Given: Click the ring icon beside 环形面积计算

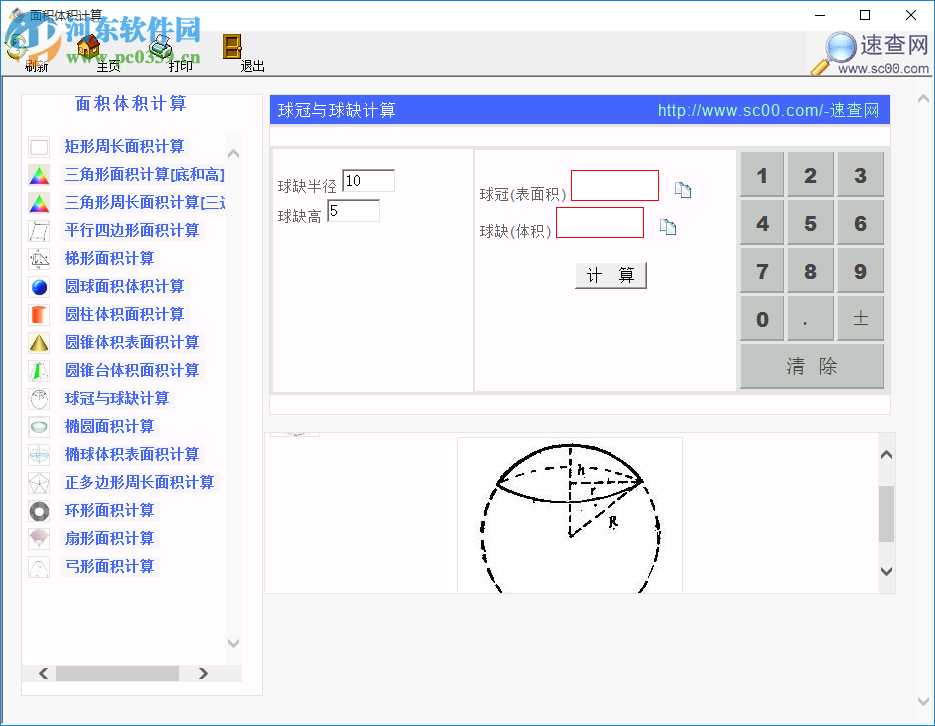Looking at the screenshot, I should (x=40, y=510).
